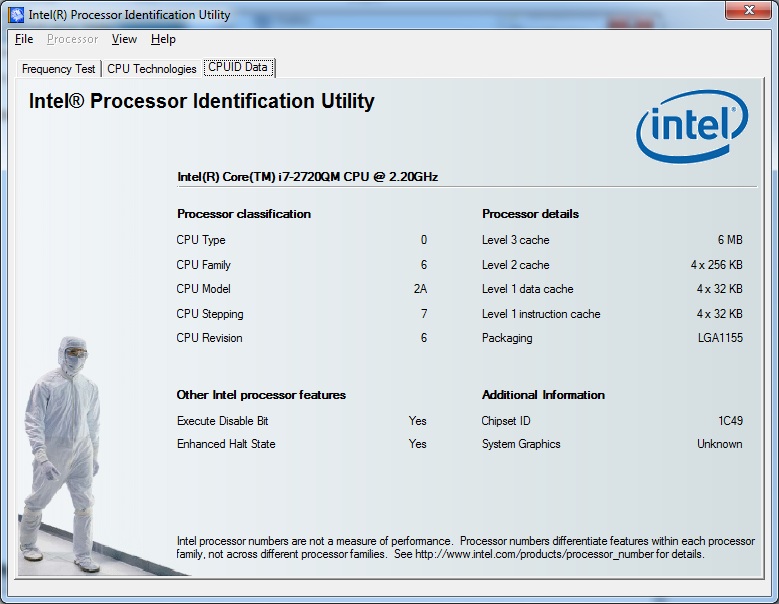Click the 'CPU Stepping' label
This screenshot has height=604, width=779.
(x=210, y=314)
